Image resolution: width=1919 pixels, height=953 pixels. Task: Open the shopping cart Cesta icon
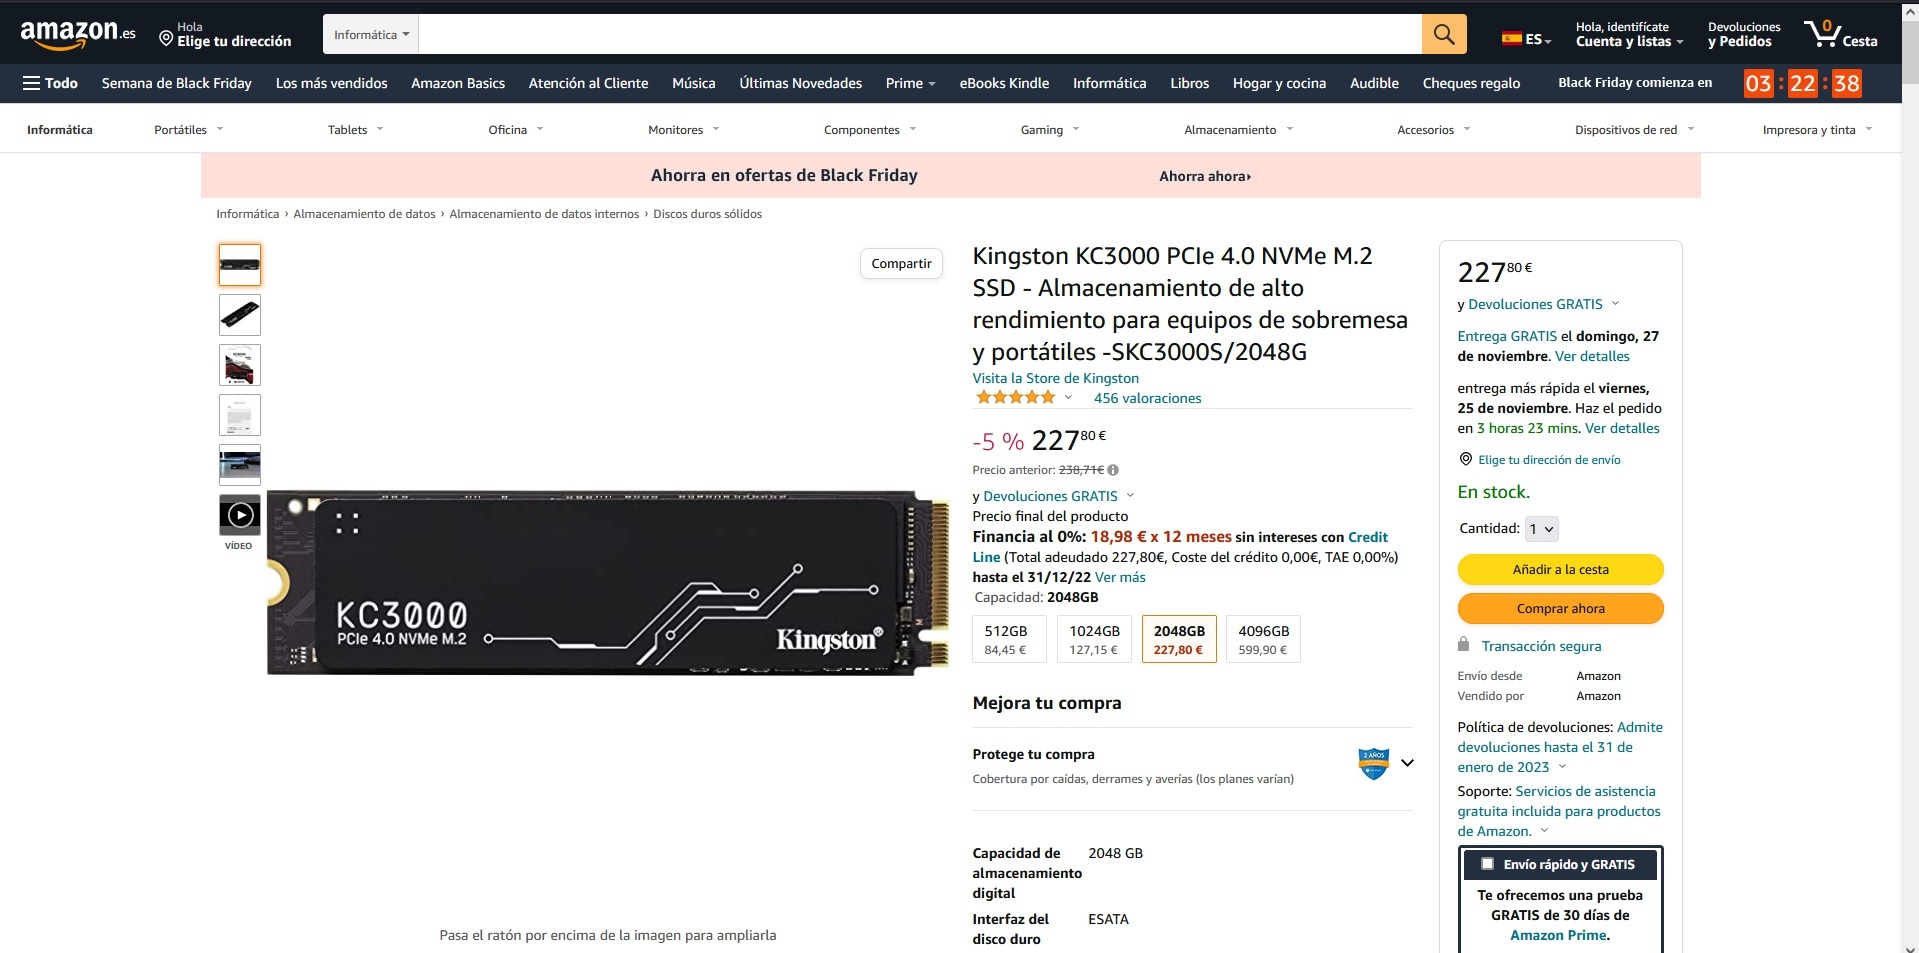coord(1840,35)
